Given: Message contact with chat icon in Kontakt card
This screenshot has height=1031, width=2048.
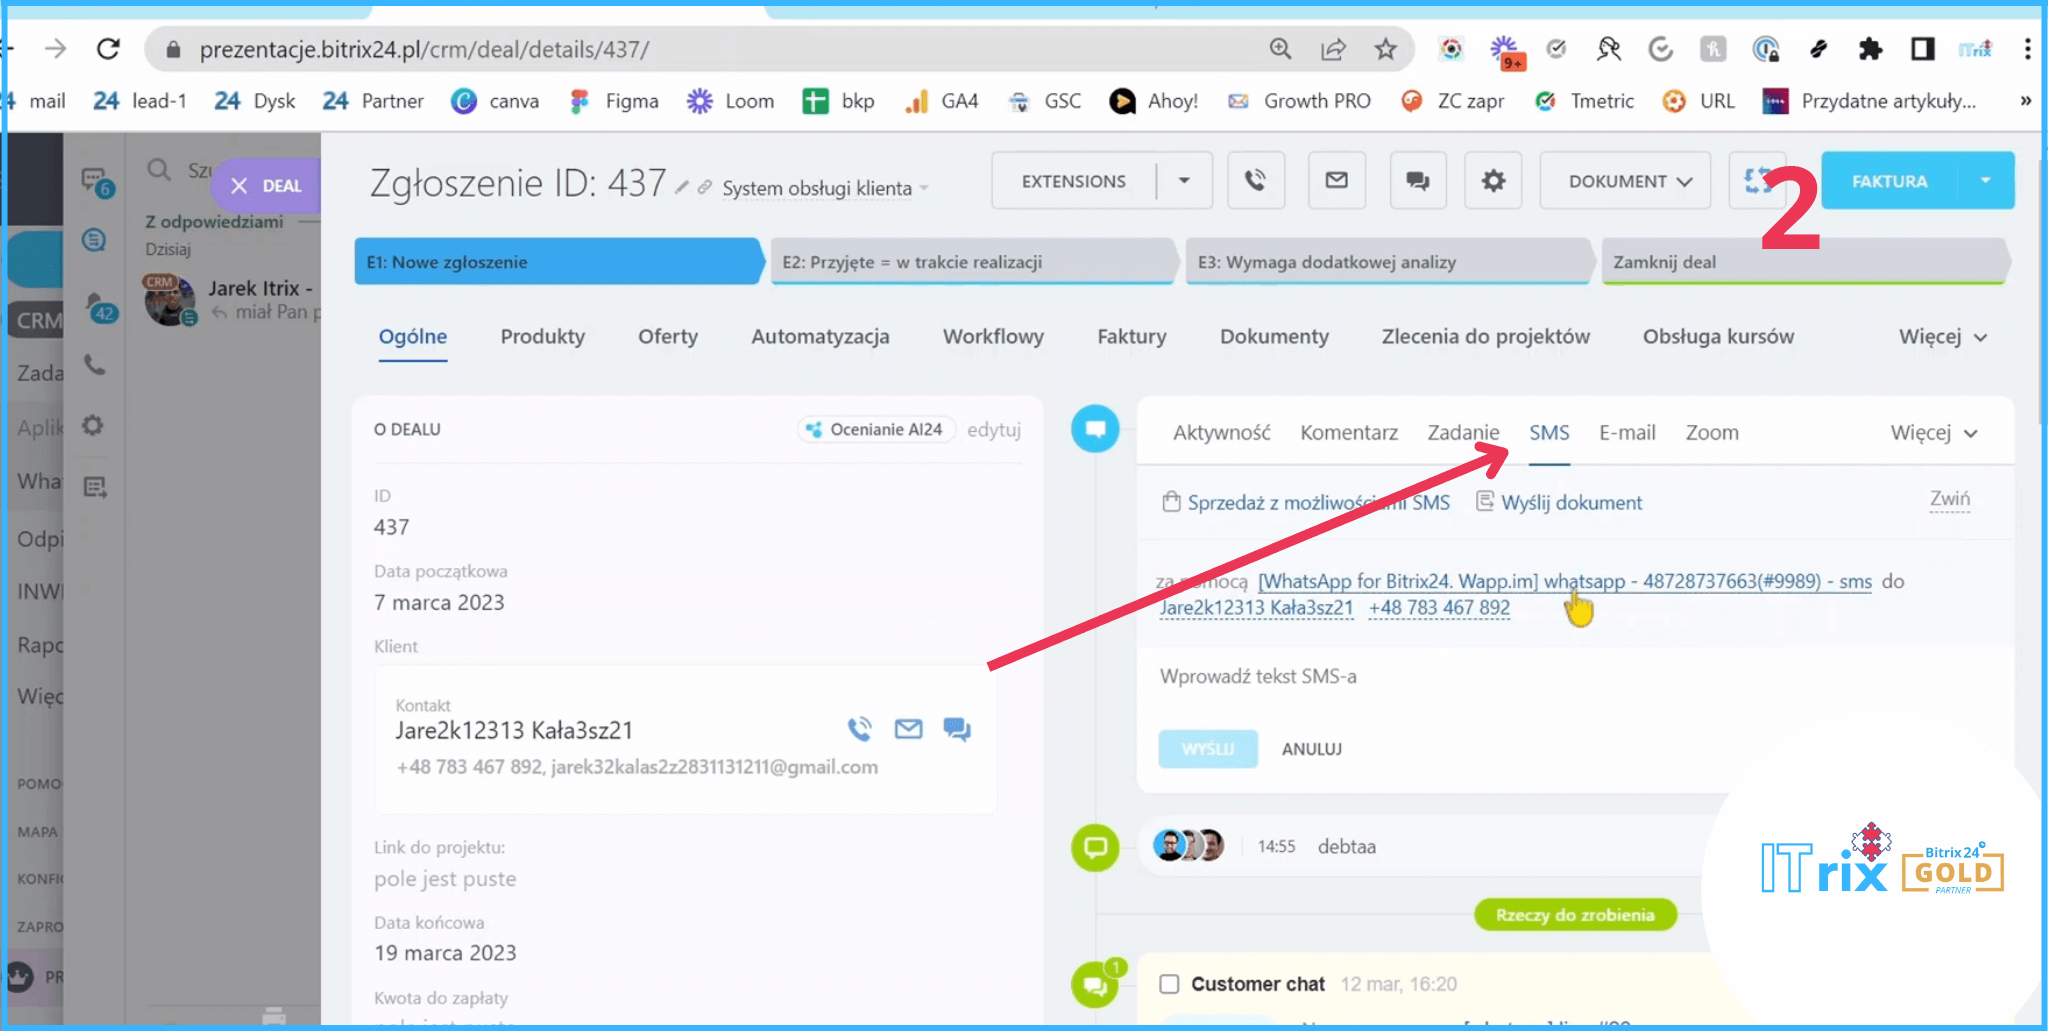Looking at the screenshot, I should [x=957, y=729].
